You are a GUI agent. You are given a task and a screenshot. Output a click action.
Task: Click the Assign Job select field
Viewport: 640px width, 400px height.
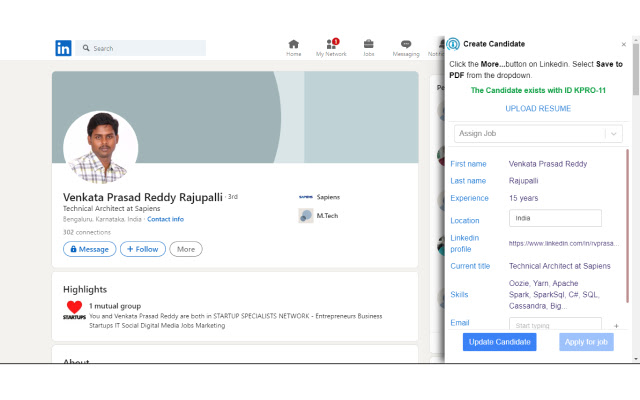coord(538,133)
